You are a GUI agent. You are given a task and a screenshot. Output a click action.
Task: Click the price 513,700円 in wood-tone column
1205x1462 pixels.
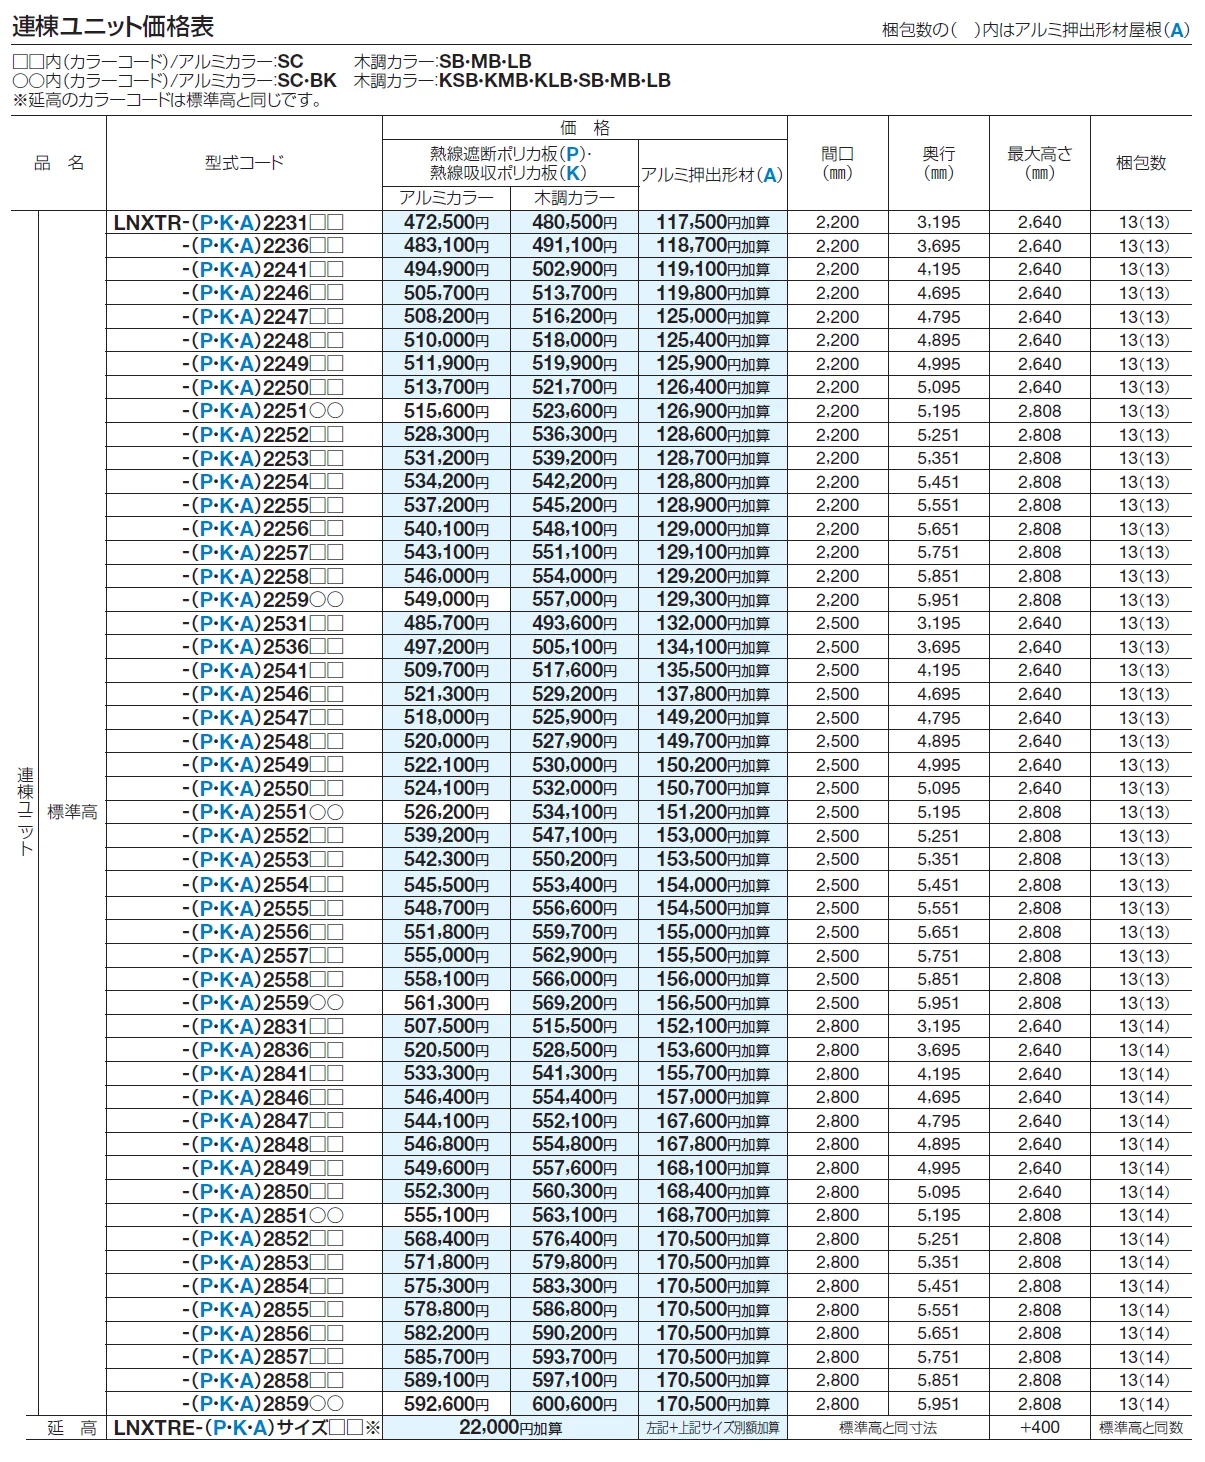click(574, 293)
